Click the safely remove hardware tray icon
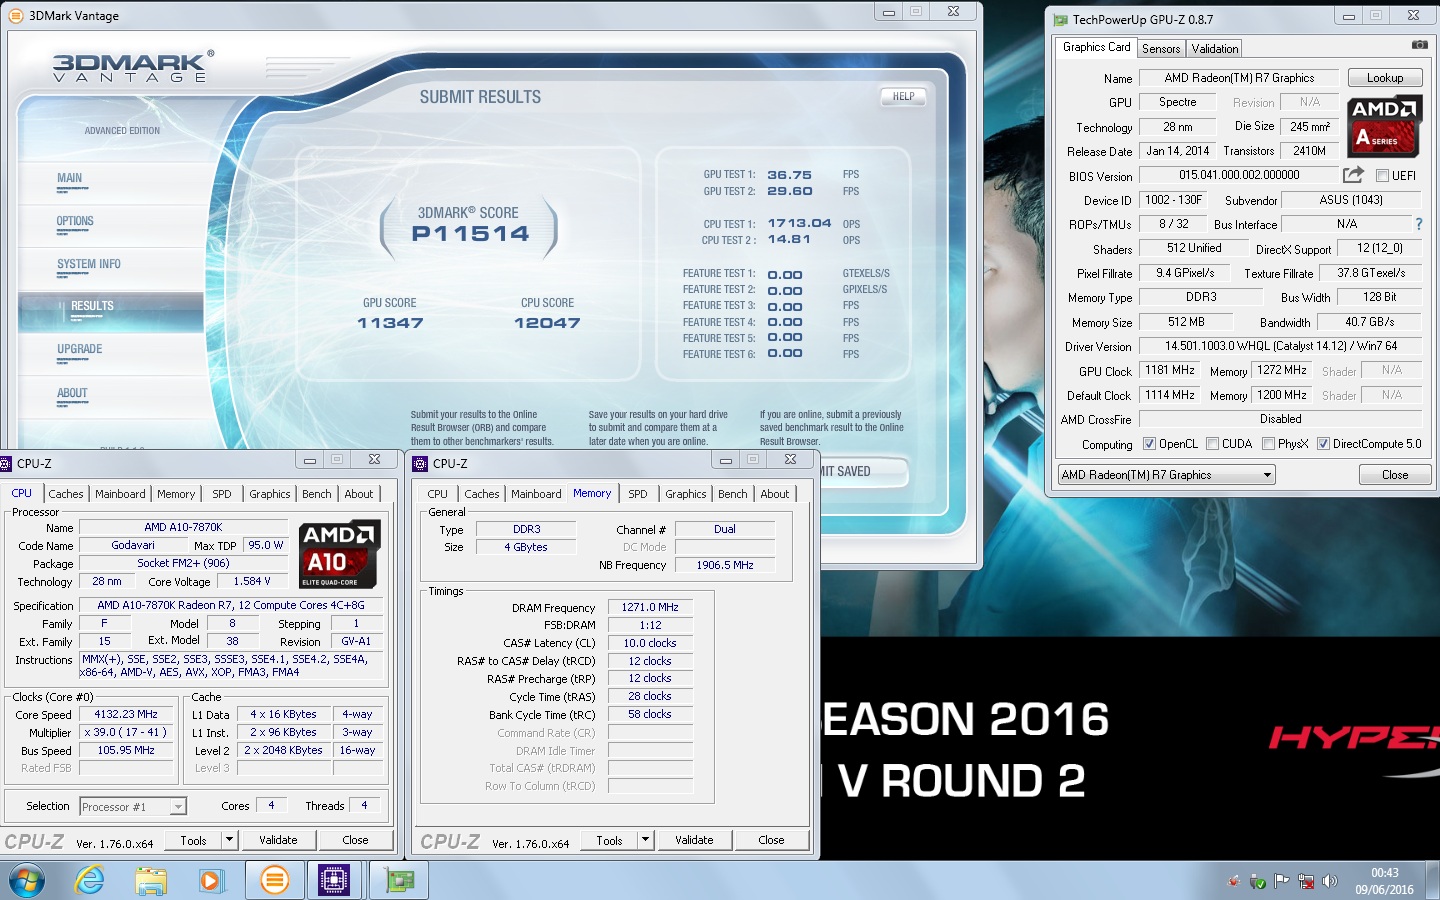Screen dimensions: 1440x900 1258,881
